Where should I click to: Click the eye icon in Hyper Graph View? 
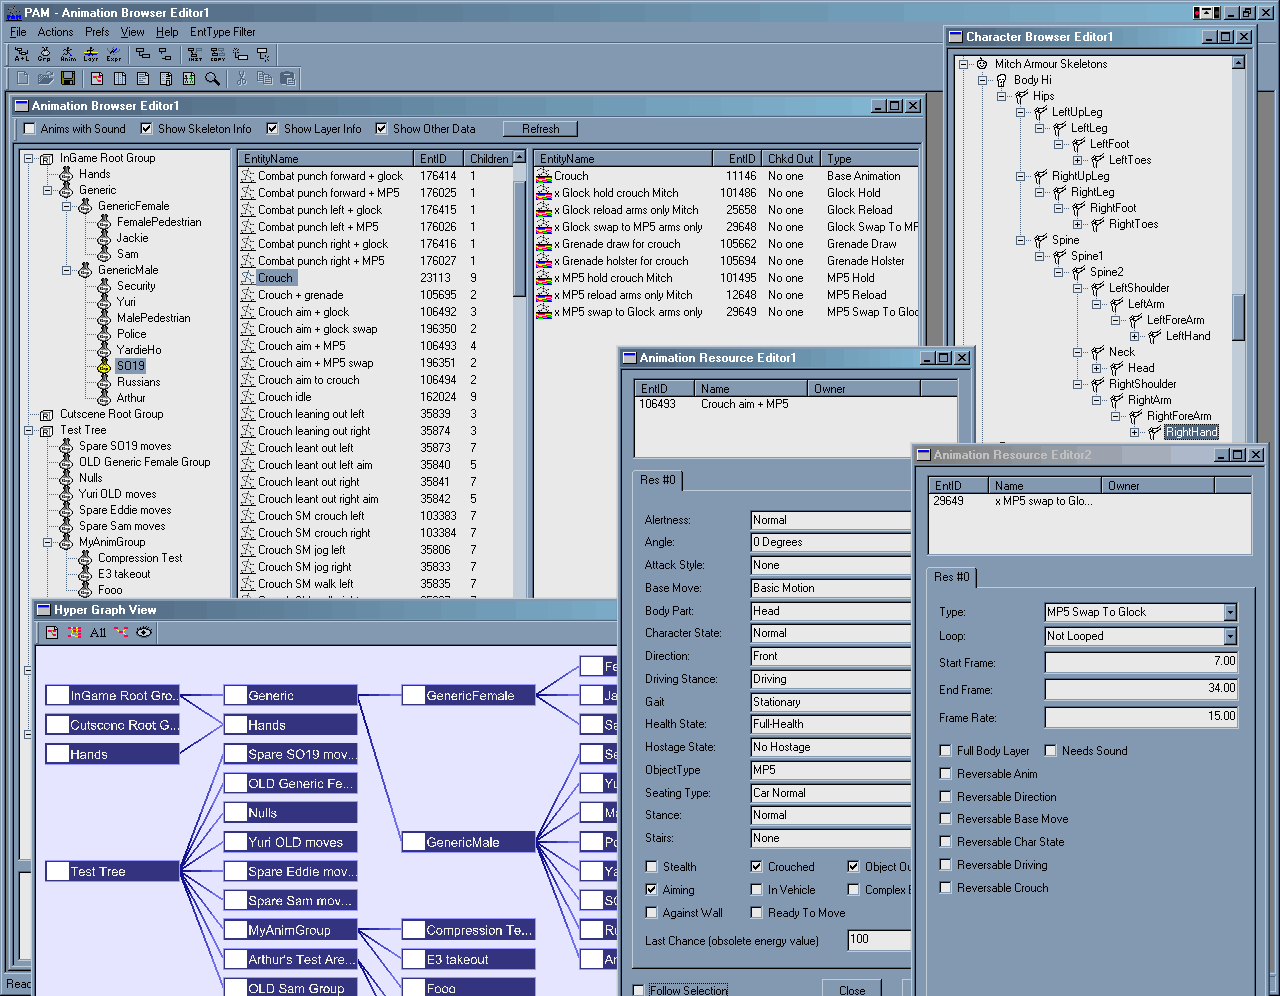pyautogui.click(x=144, y=632)
